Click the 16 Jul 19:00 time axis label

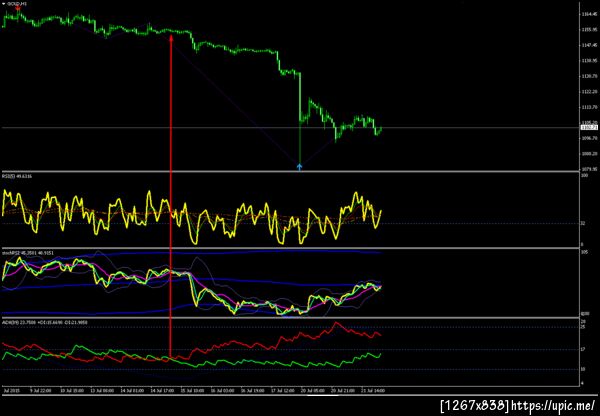(254, 391)
